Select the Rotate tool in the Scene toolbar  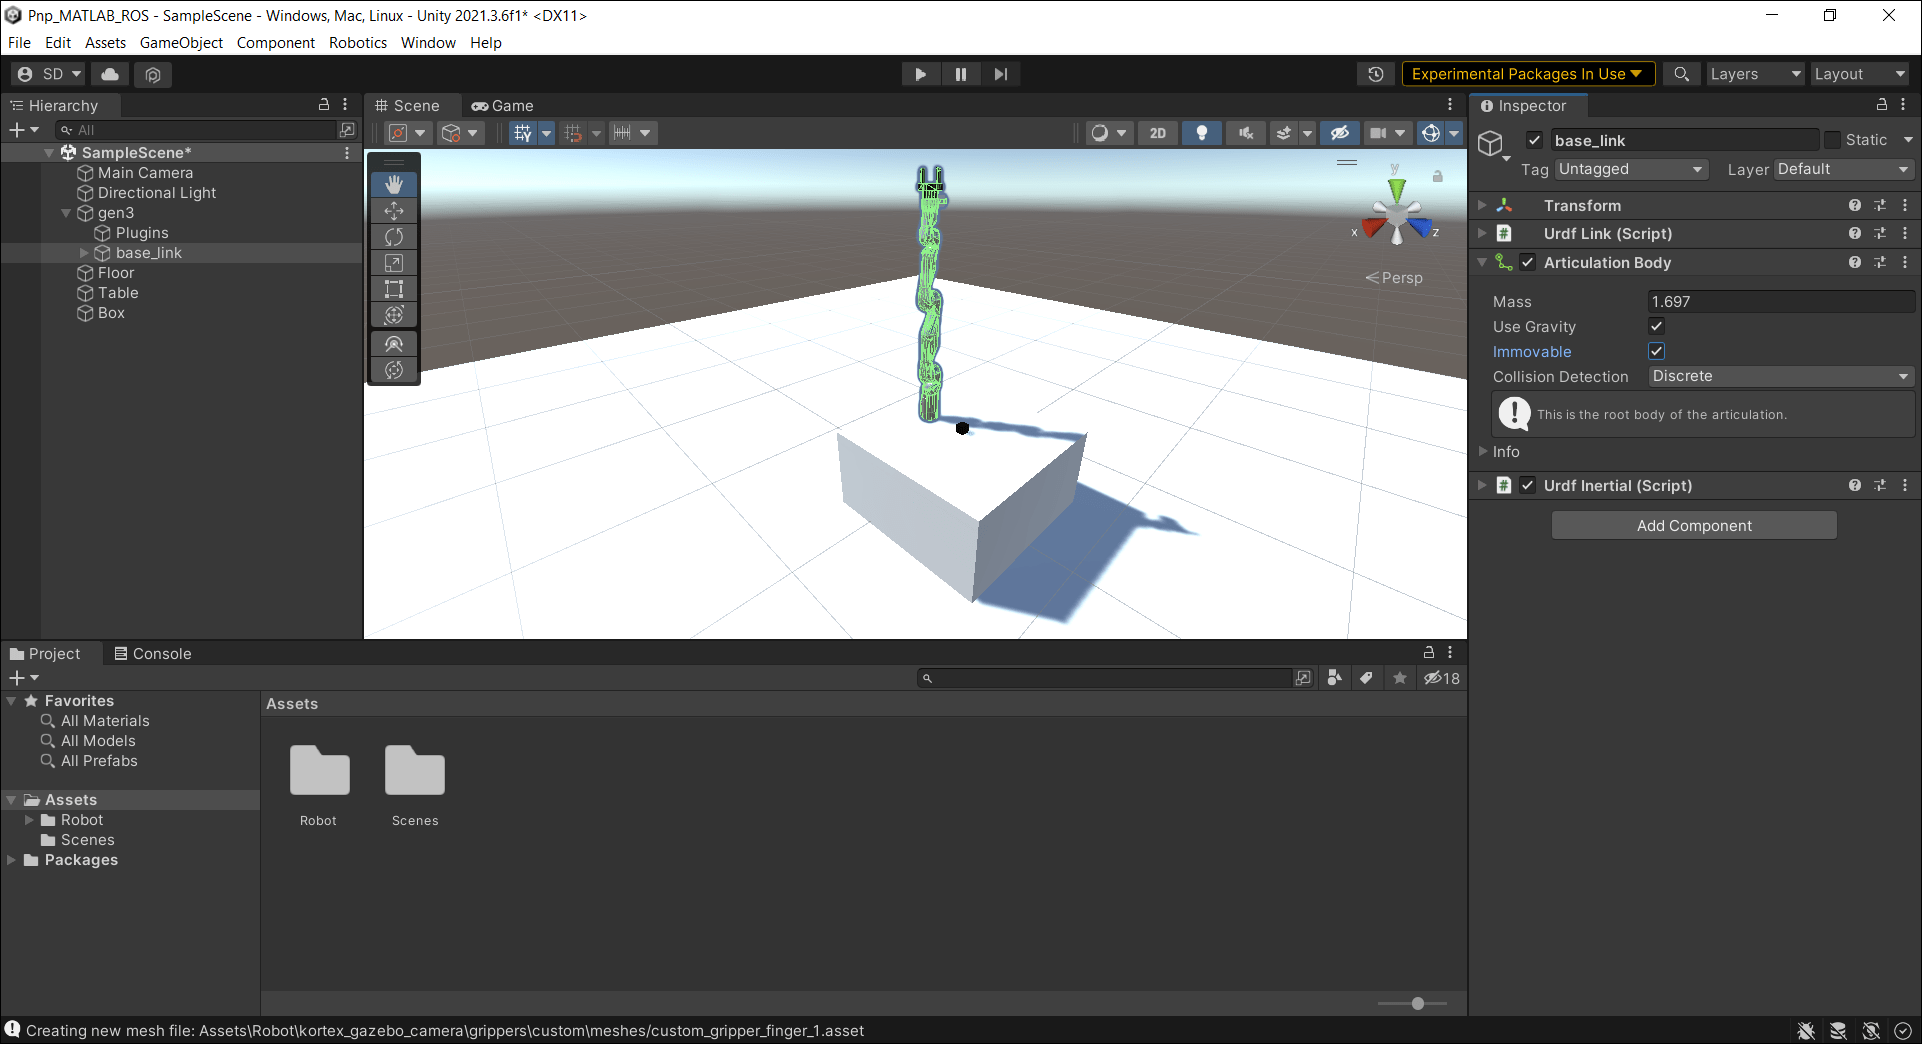coord(394,236)
